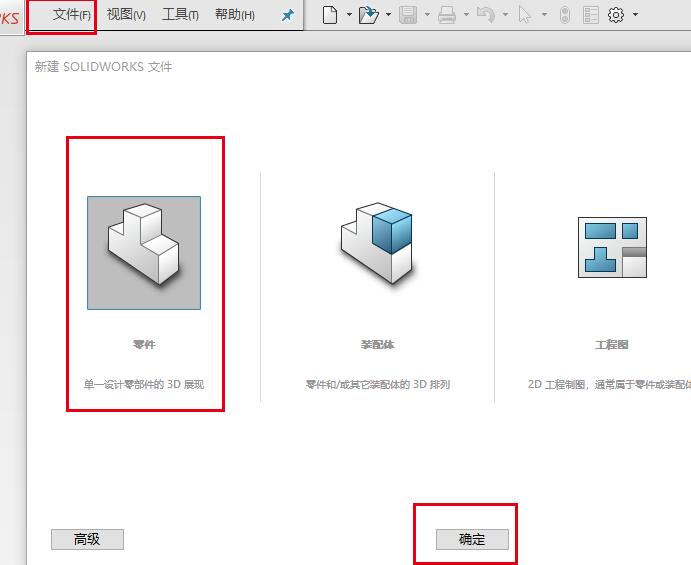
Task: Click the 零件和/或其它装配体的 3D 排列 description
Action: coord(378,384)
